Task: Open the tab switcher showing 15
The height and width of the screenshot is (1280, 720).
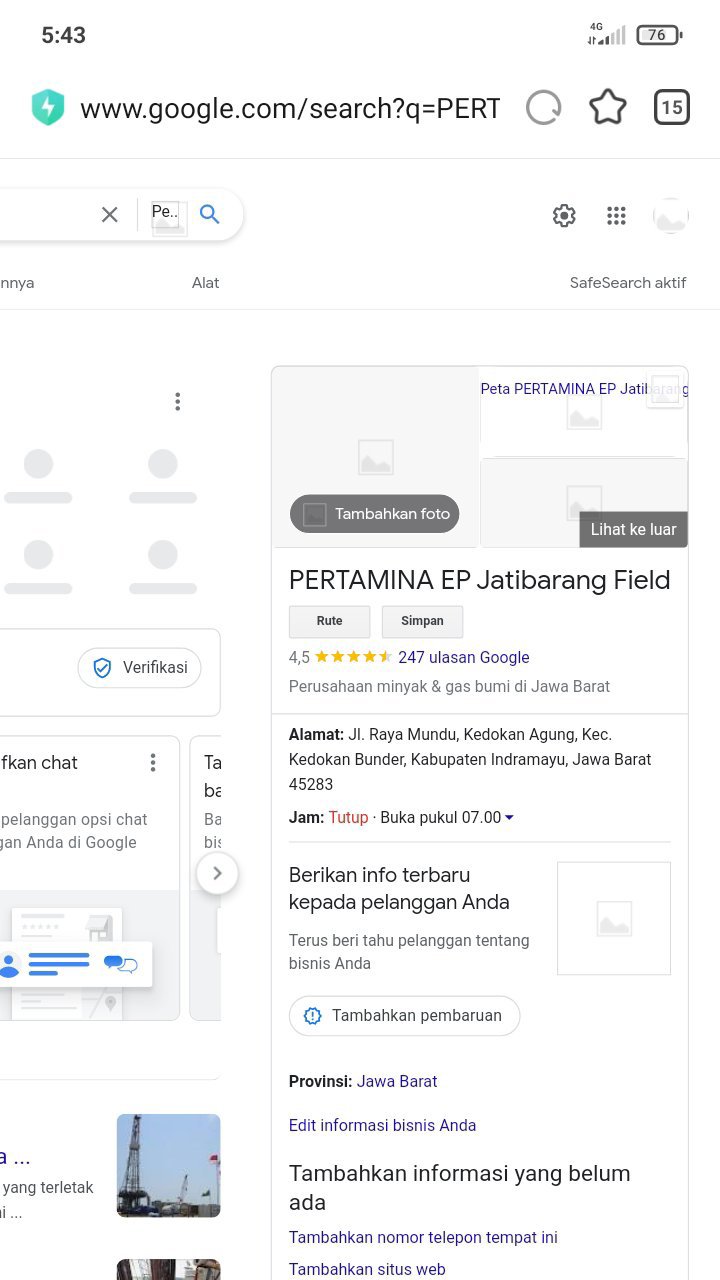Action: pyautogui.click(x=672, y=108)
